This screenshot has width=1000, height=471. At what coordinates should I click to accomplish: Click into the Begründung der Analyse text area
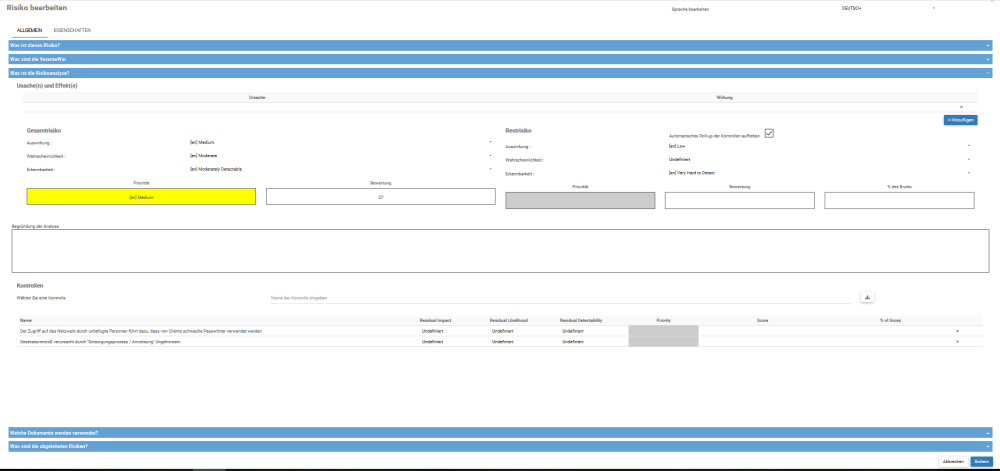point(500,251)
